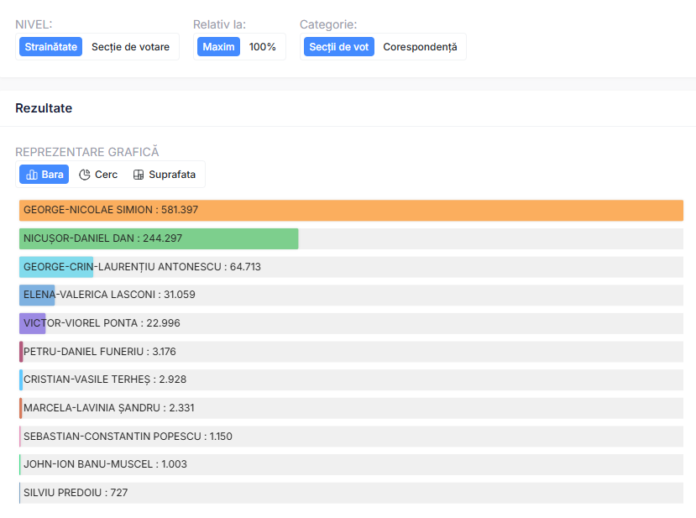Set relative scale to 100%
Screen dimensions: 696x518
coord(262,47)
